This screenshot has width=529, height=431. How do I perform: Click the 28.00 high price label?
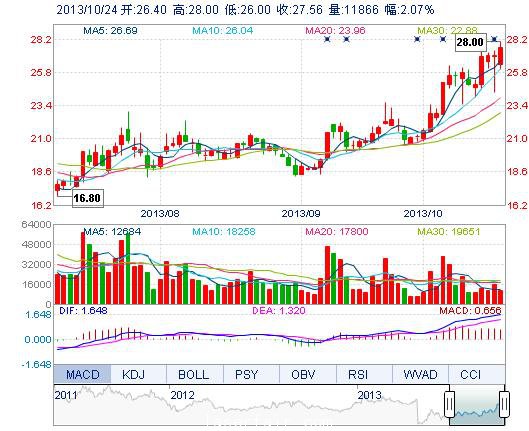pos(470,42)
